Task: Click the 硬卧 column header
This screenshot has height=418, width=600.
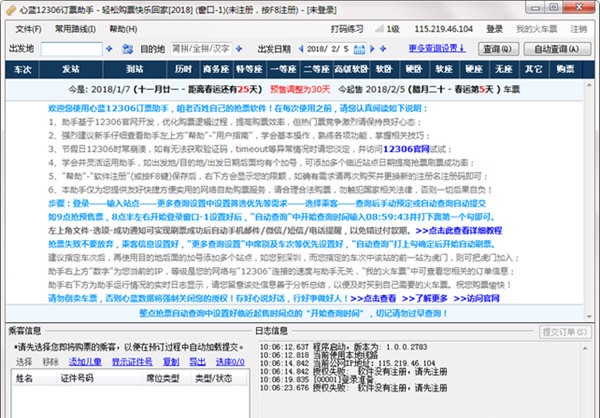Action: coord(414,69)
